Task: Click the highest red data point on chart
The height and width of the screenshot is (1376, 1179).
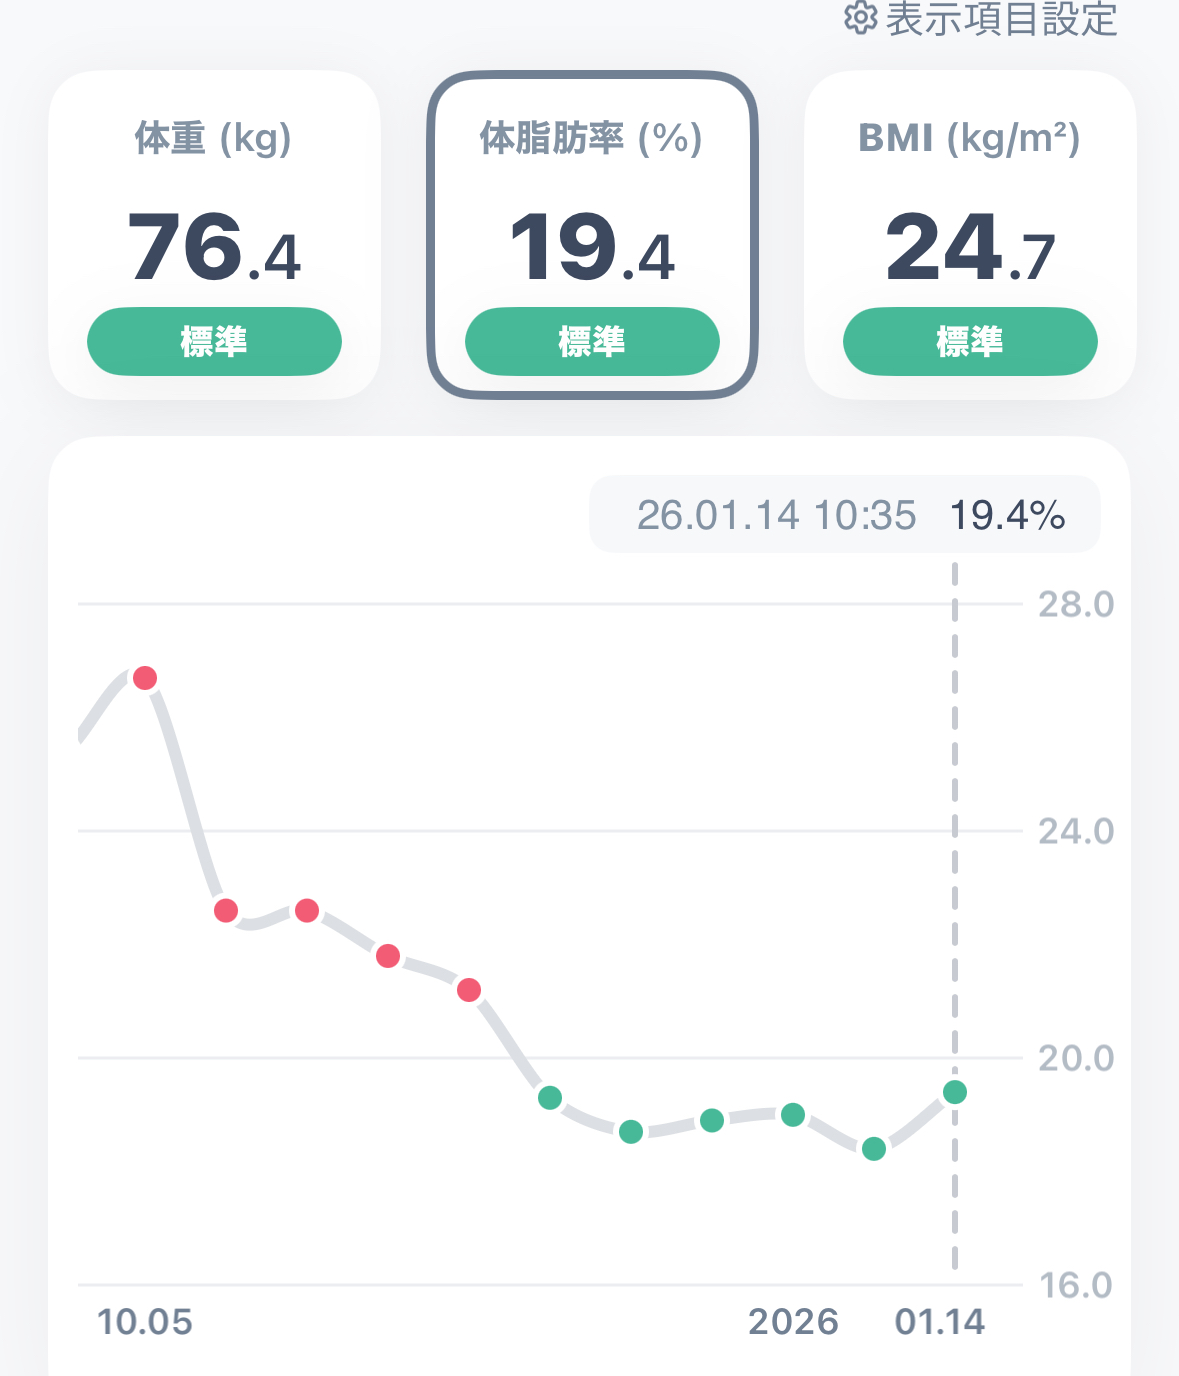Action: click(x=145, y=678)
